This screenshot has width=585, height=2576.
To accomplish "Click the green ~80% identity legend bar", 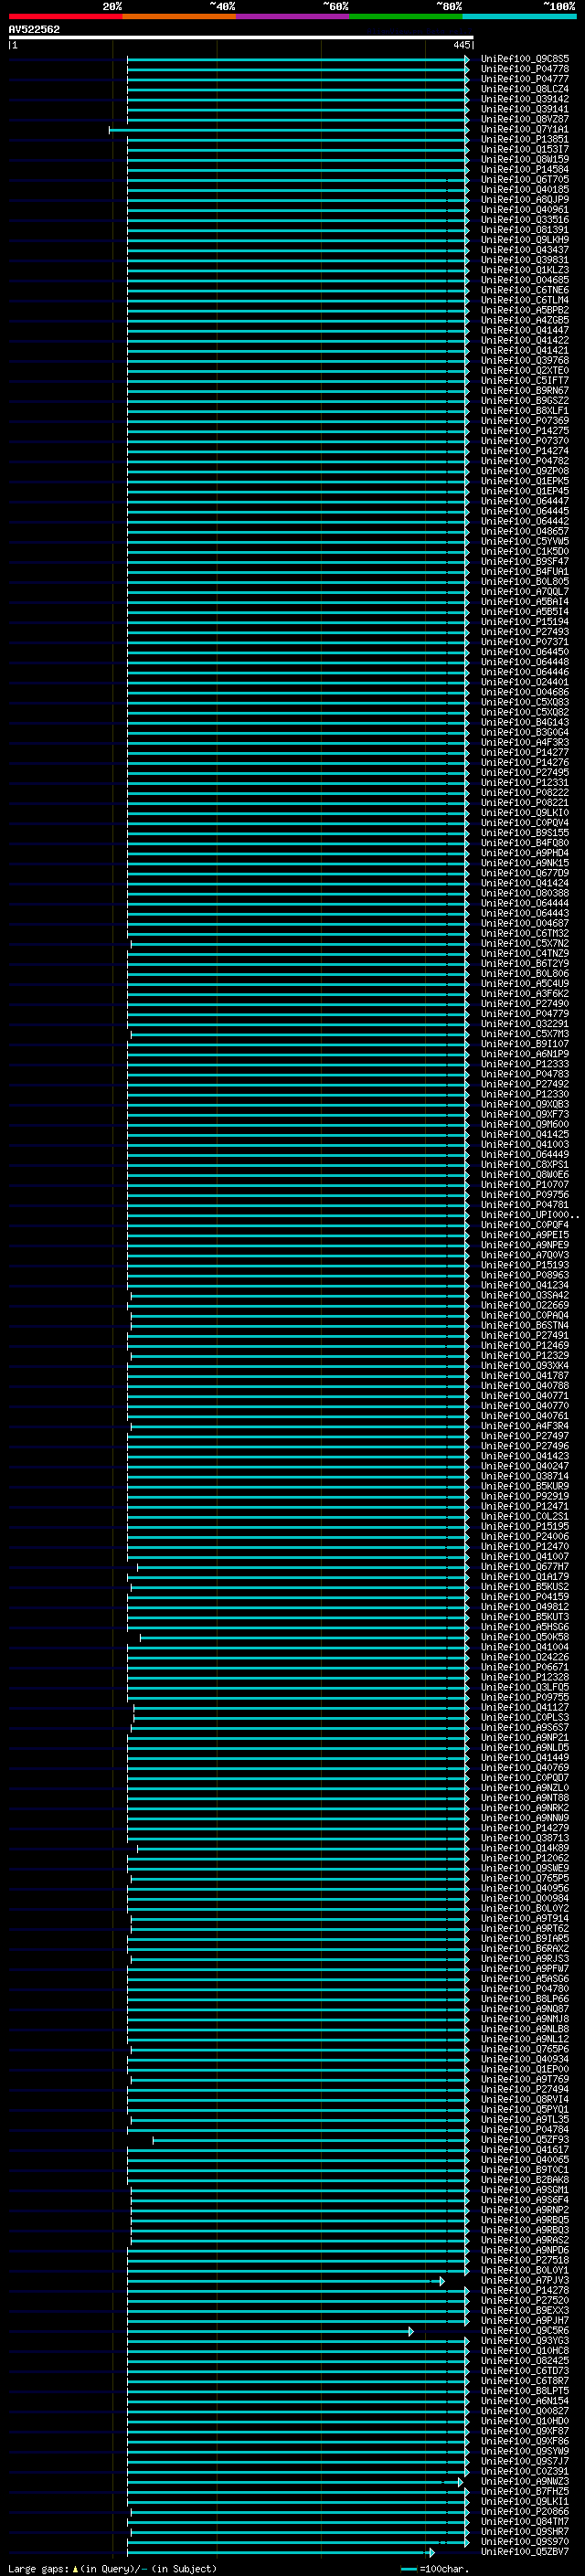I will pos(406,16).
